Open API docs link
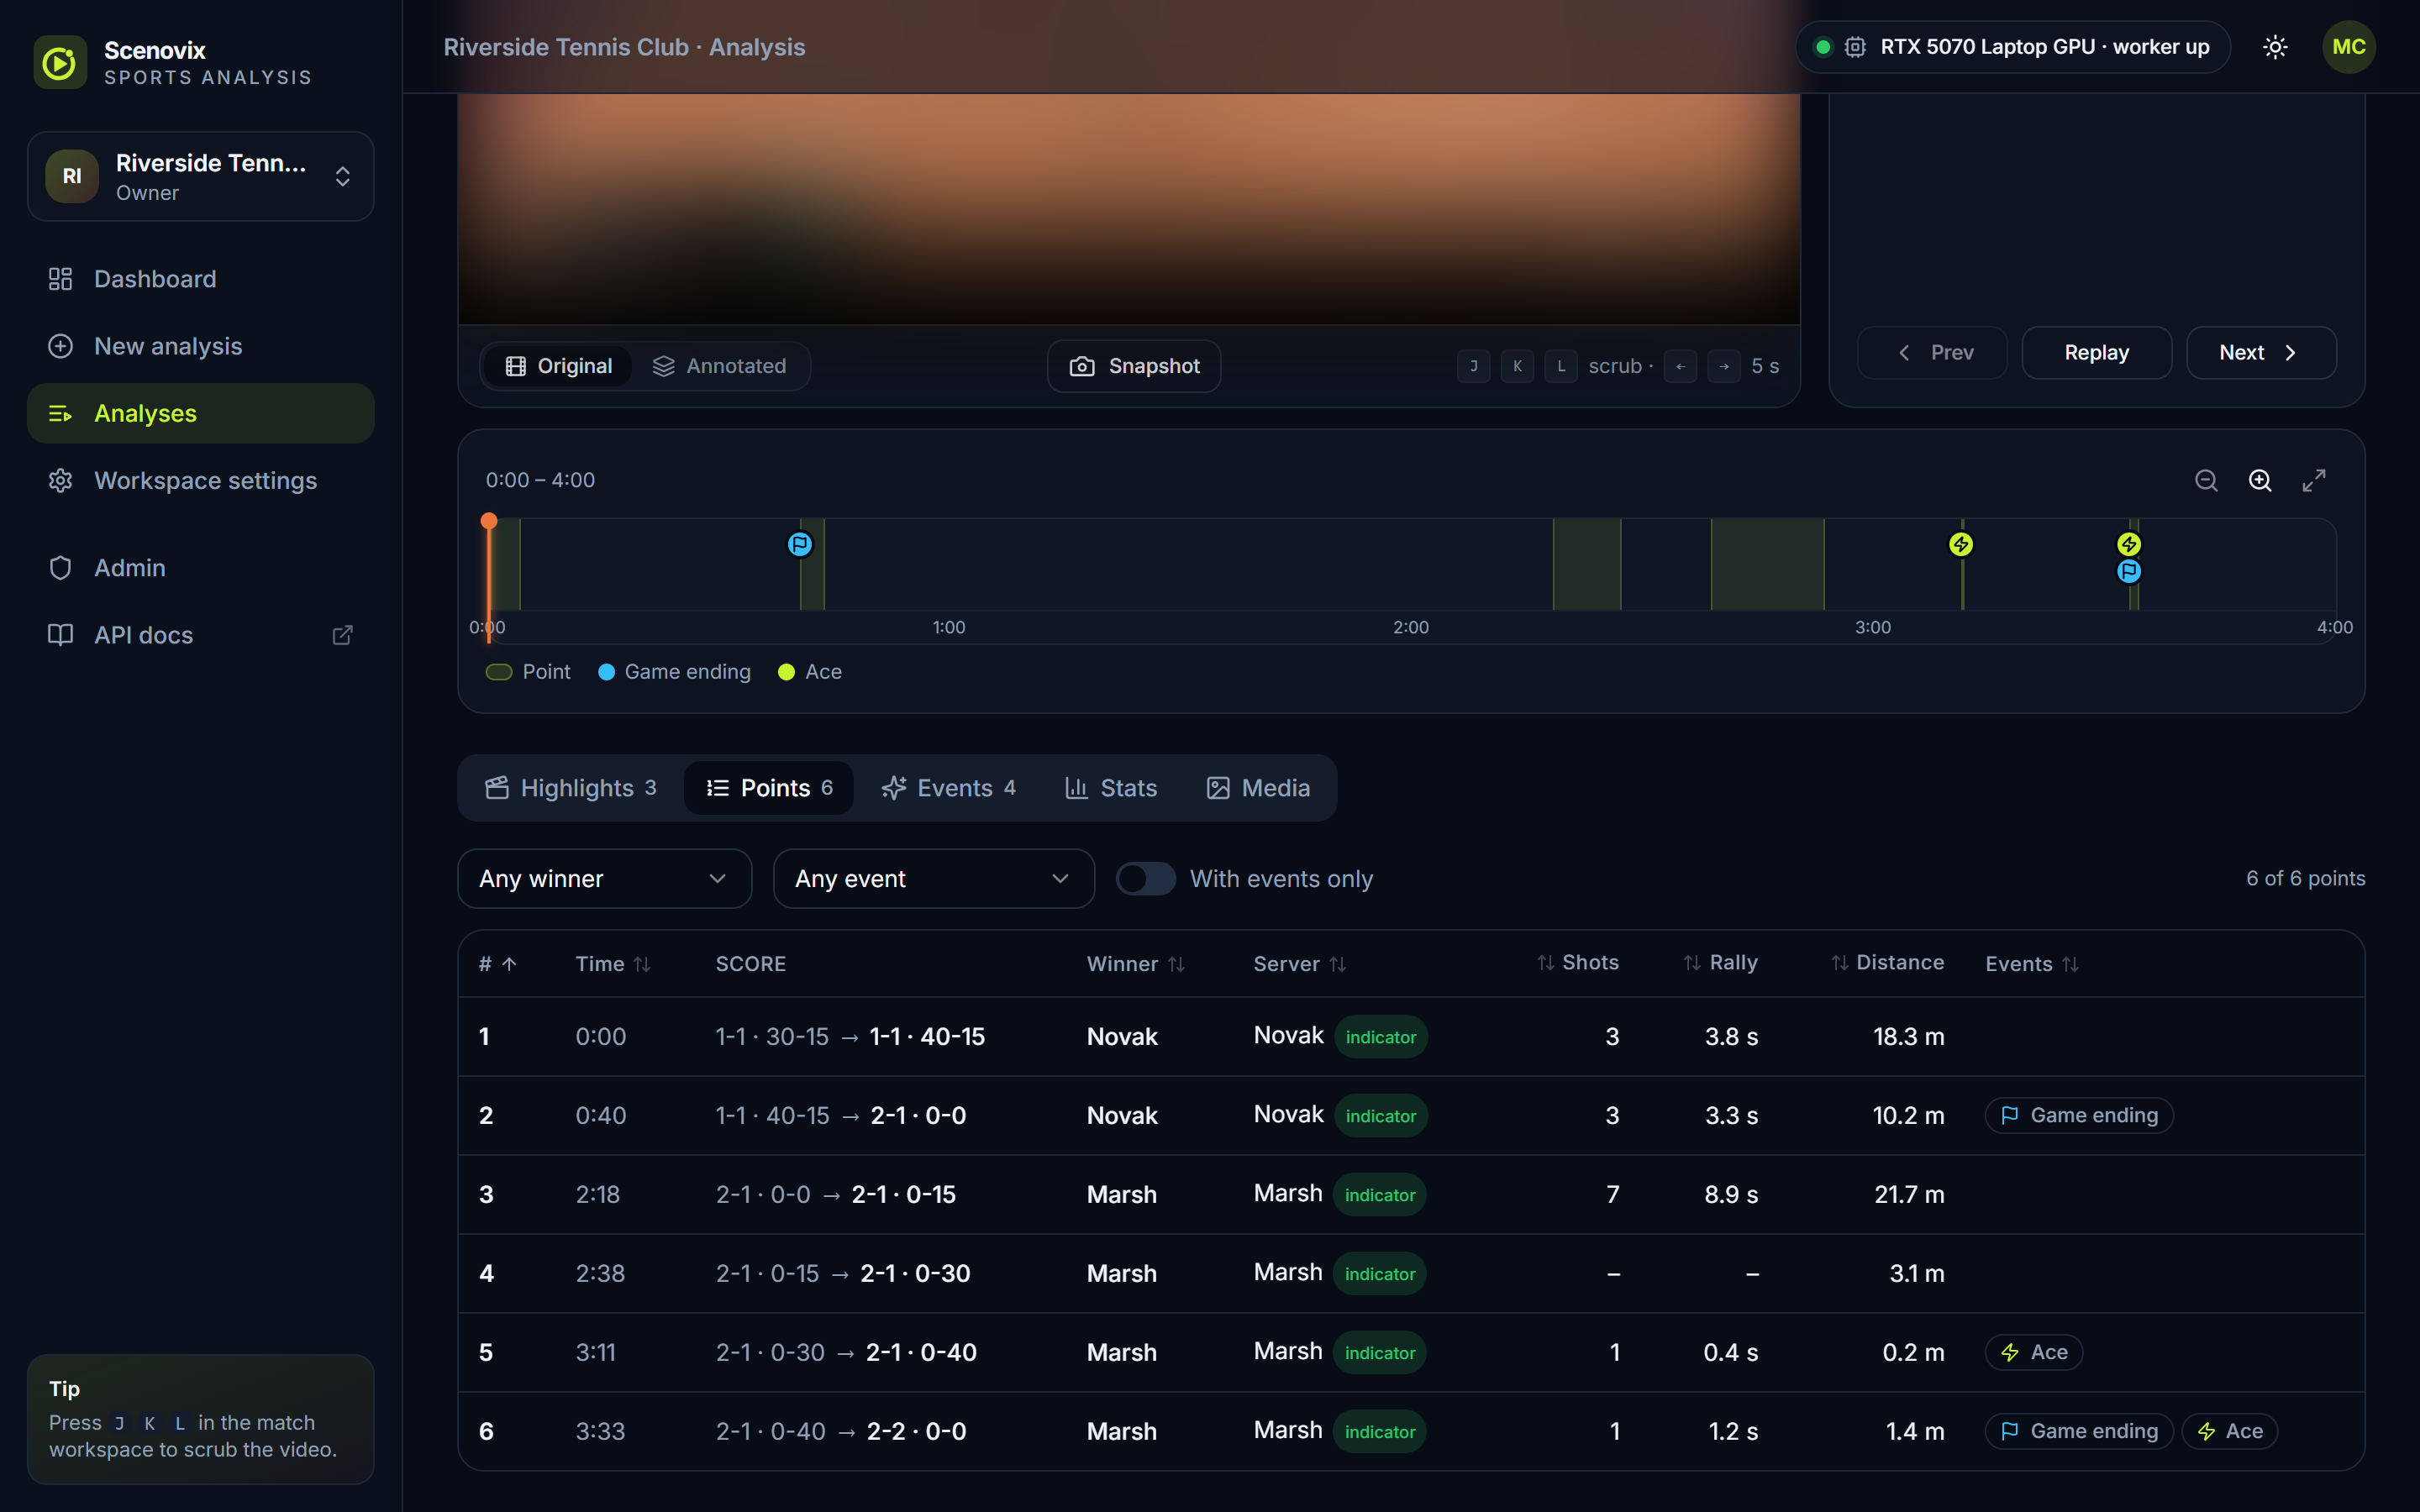This screenshot has height=1512, width=2420. [200, 635]
